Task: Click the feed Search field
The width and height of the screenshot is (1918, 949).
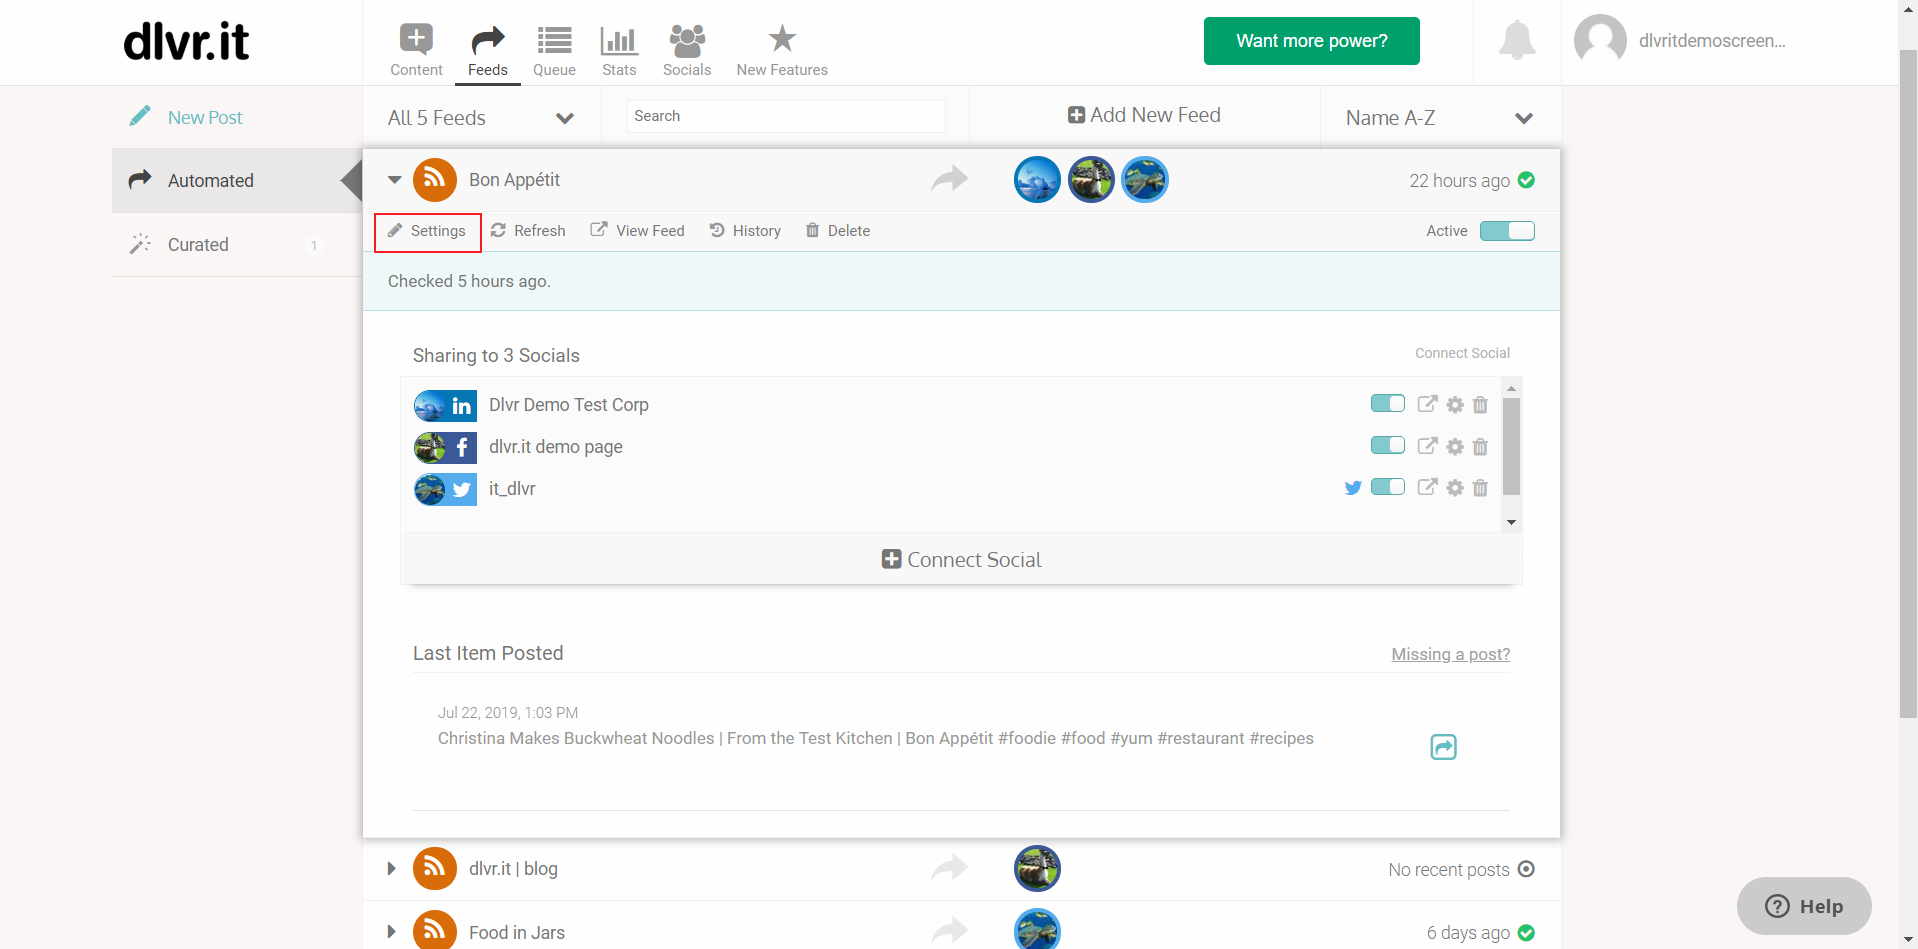Action: pos(786,116)
